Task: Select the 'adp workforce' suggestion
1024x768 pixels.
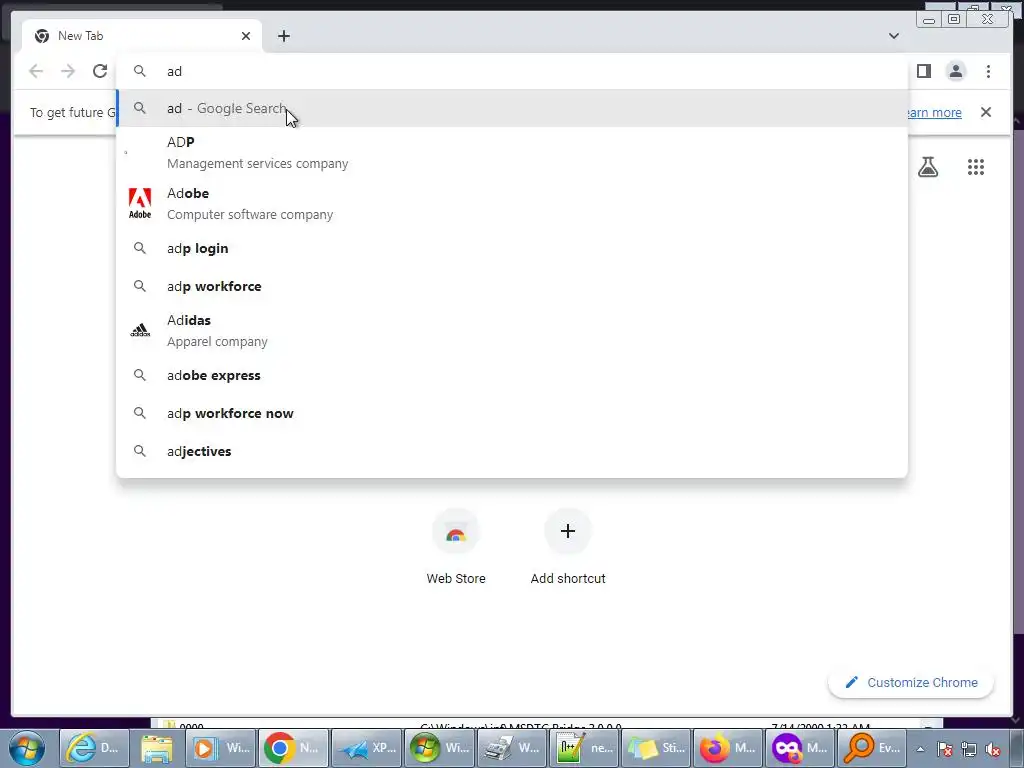Action: point(512,286)
